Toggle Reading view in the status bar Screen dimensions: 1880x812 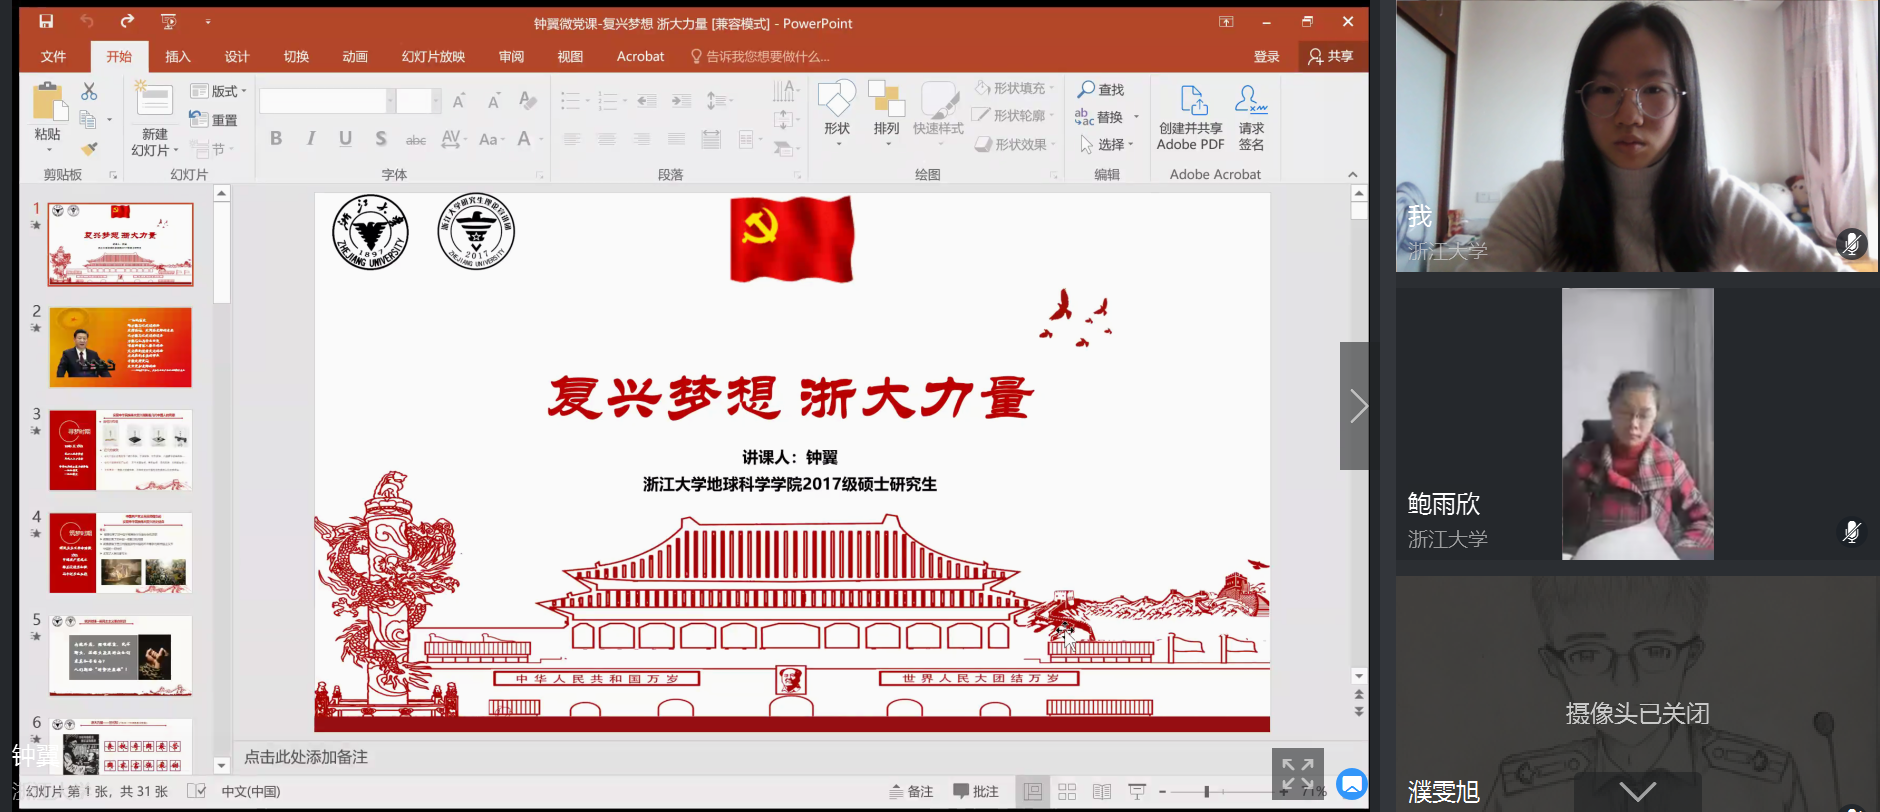click(1102, 792)
